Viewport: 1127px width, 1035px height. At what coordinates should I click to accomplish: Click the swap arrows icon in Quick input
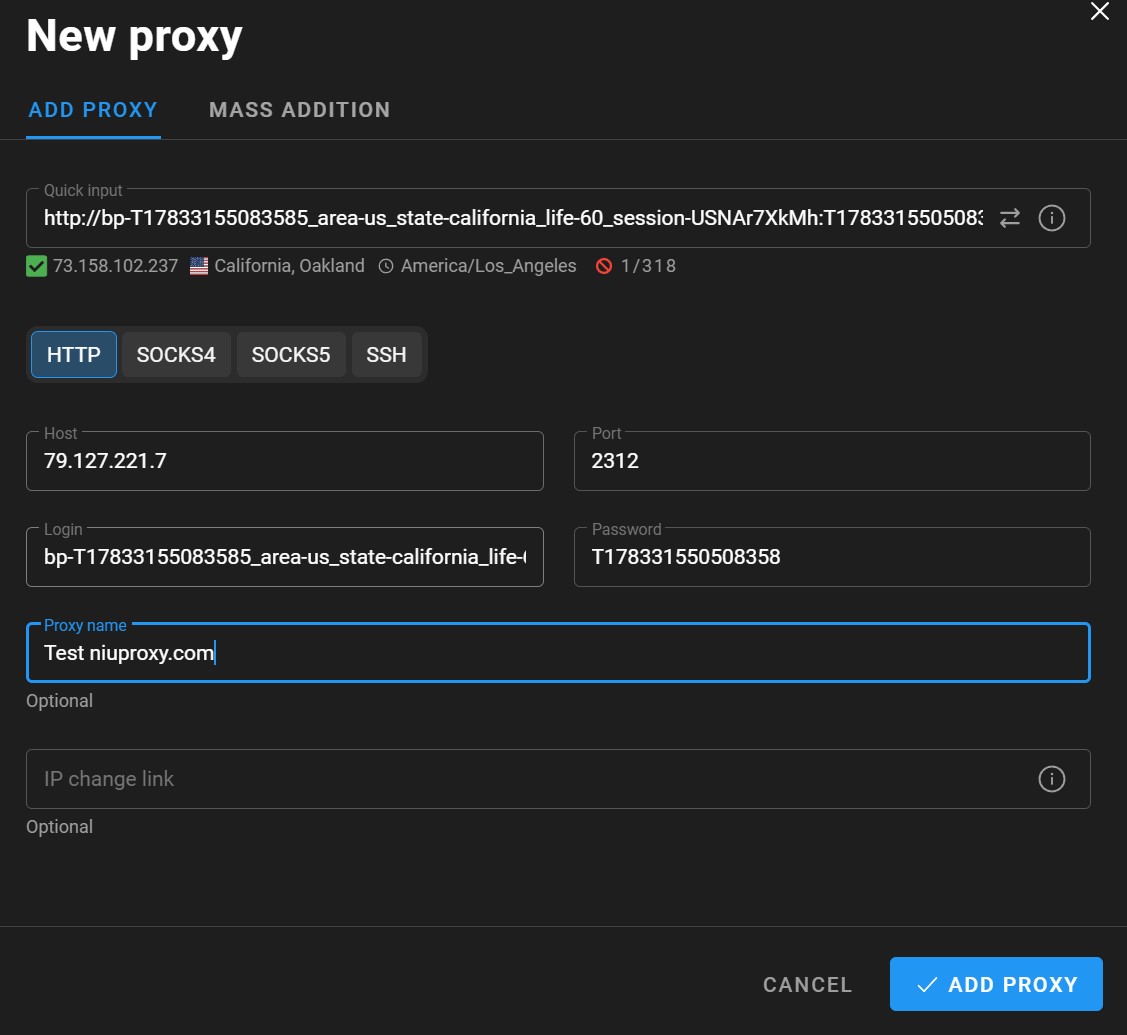(x=1009, y=218)
